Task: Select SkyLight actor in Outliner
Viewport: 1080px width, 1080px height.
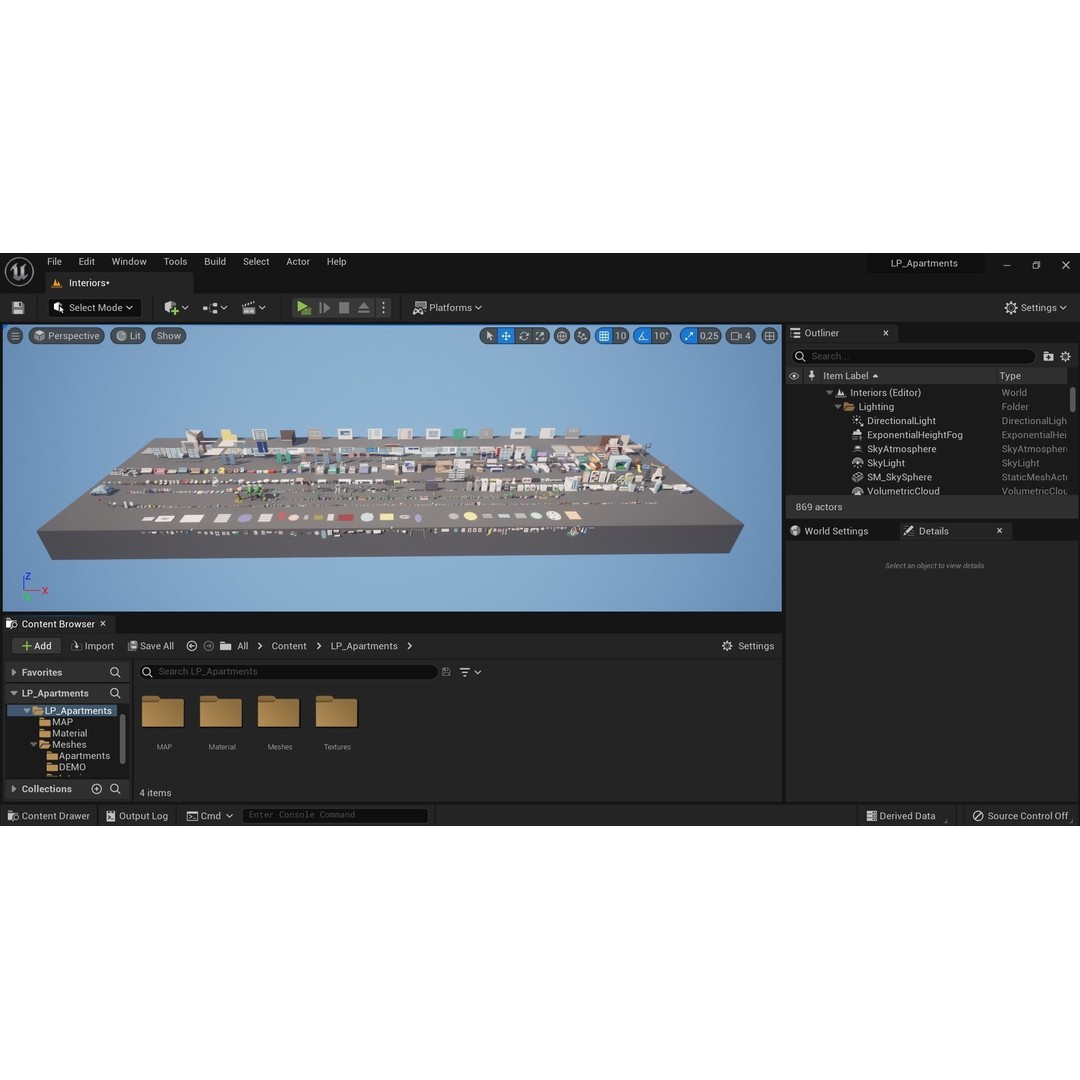Action: coord(886,464)
